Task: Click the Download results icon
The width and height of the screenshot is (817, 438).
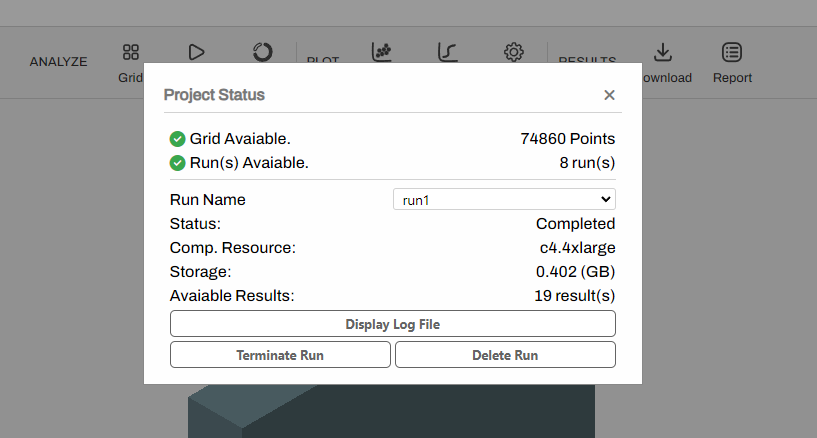Action: [663, 52]
